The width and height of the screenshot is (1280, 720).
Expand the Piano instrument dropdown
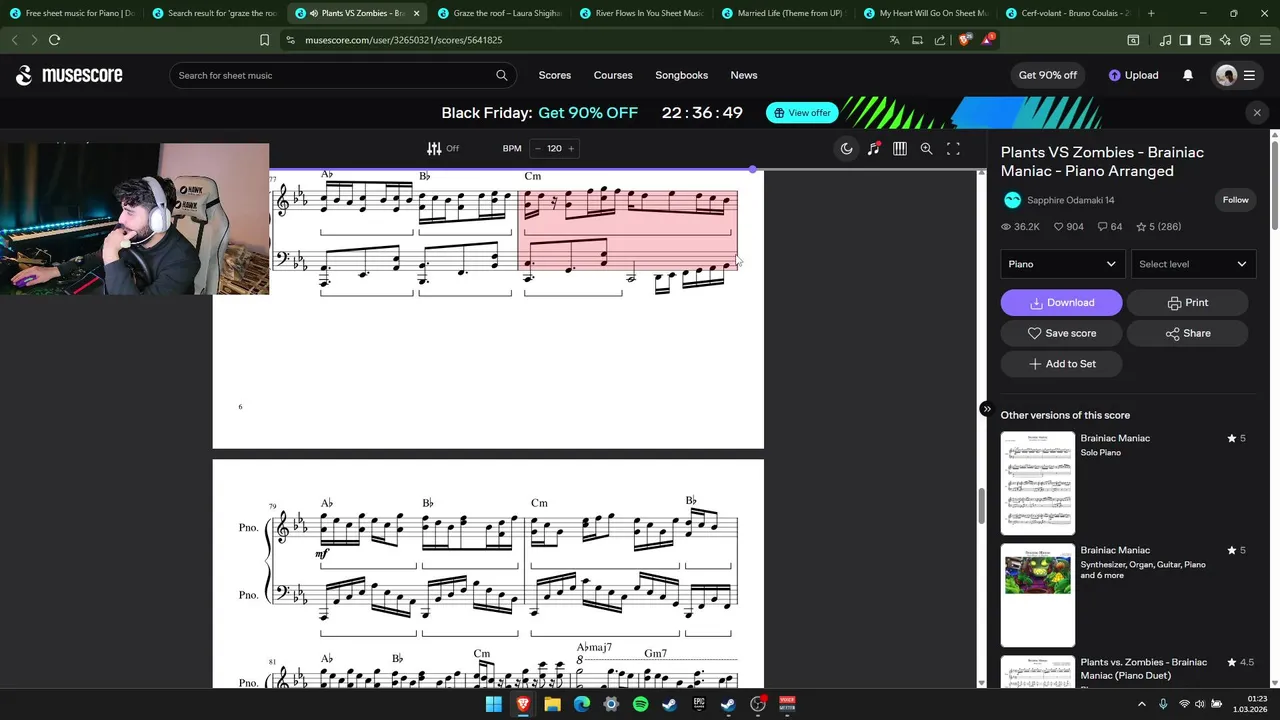[1062, 264]
